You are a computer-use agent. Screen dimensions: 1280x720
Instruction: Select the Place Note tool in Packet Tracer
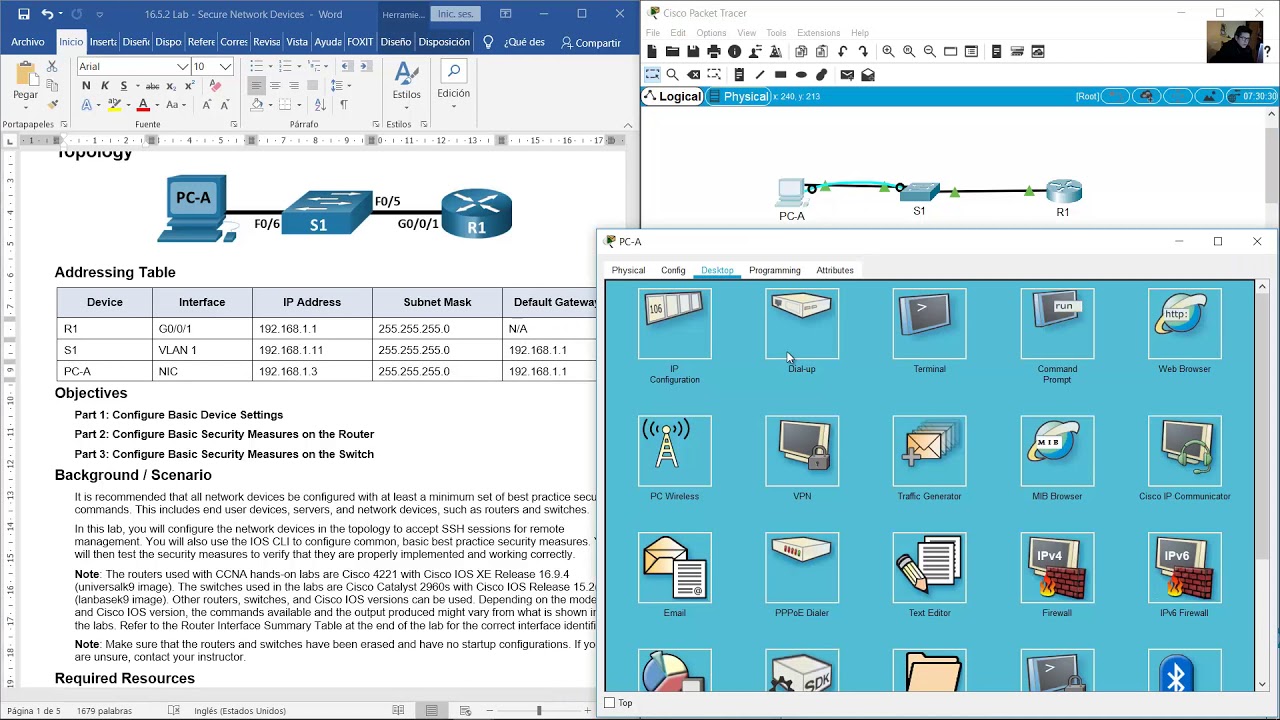(x=739, y=75)
